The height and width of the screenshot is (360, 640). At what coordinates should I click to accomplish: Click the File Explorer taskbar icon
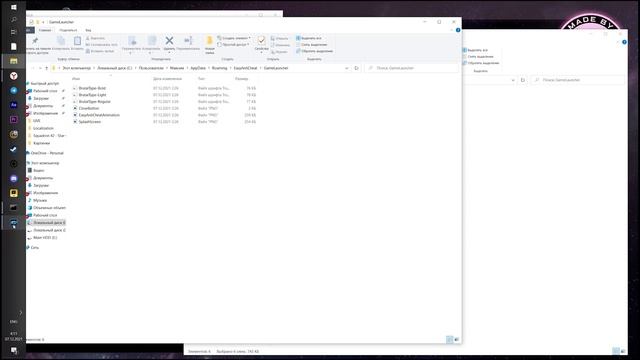[13, 61]
